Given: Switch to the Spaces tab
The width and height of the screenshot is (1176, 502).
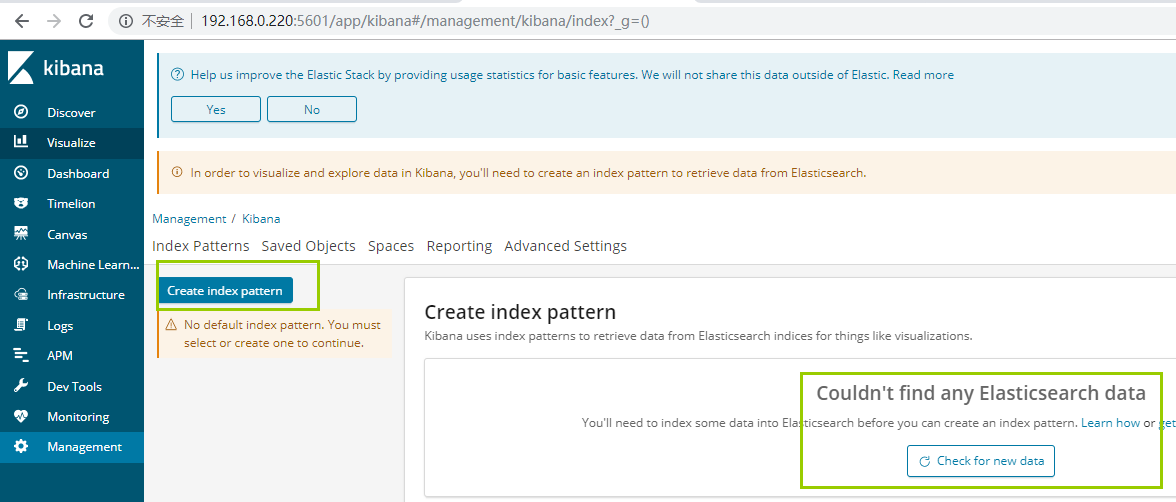Looking at the screenshot, I should coord(391,245).
